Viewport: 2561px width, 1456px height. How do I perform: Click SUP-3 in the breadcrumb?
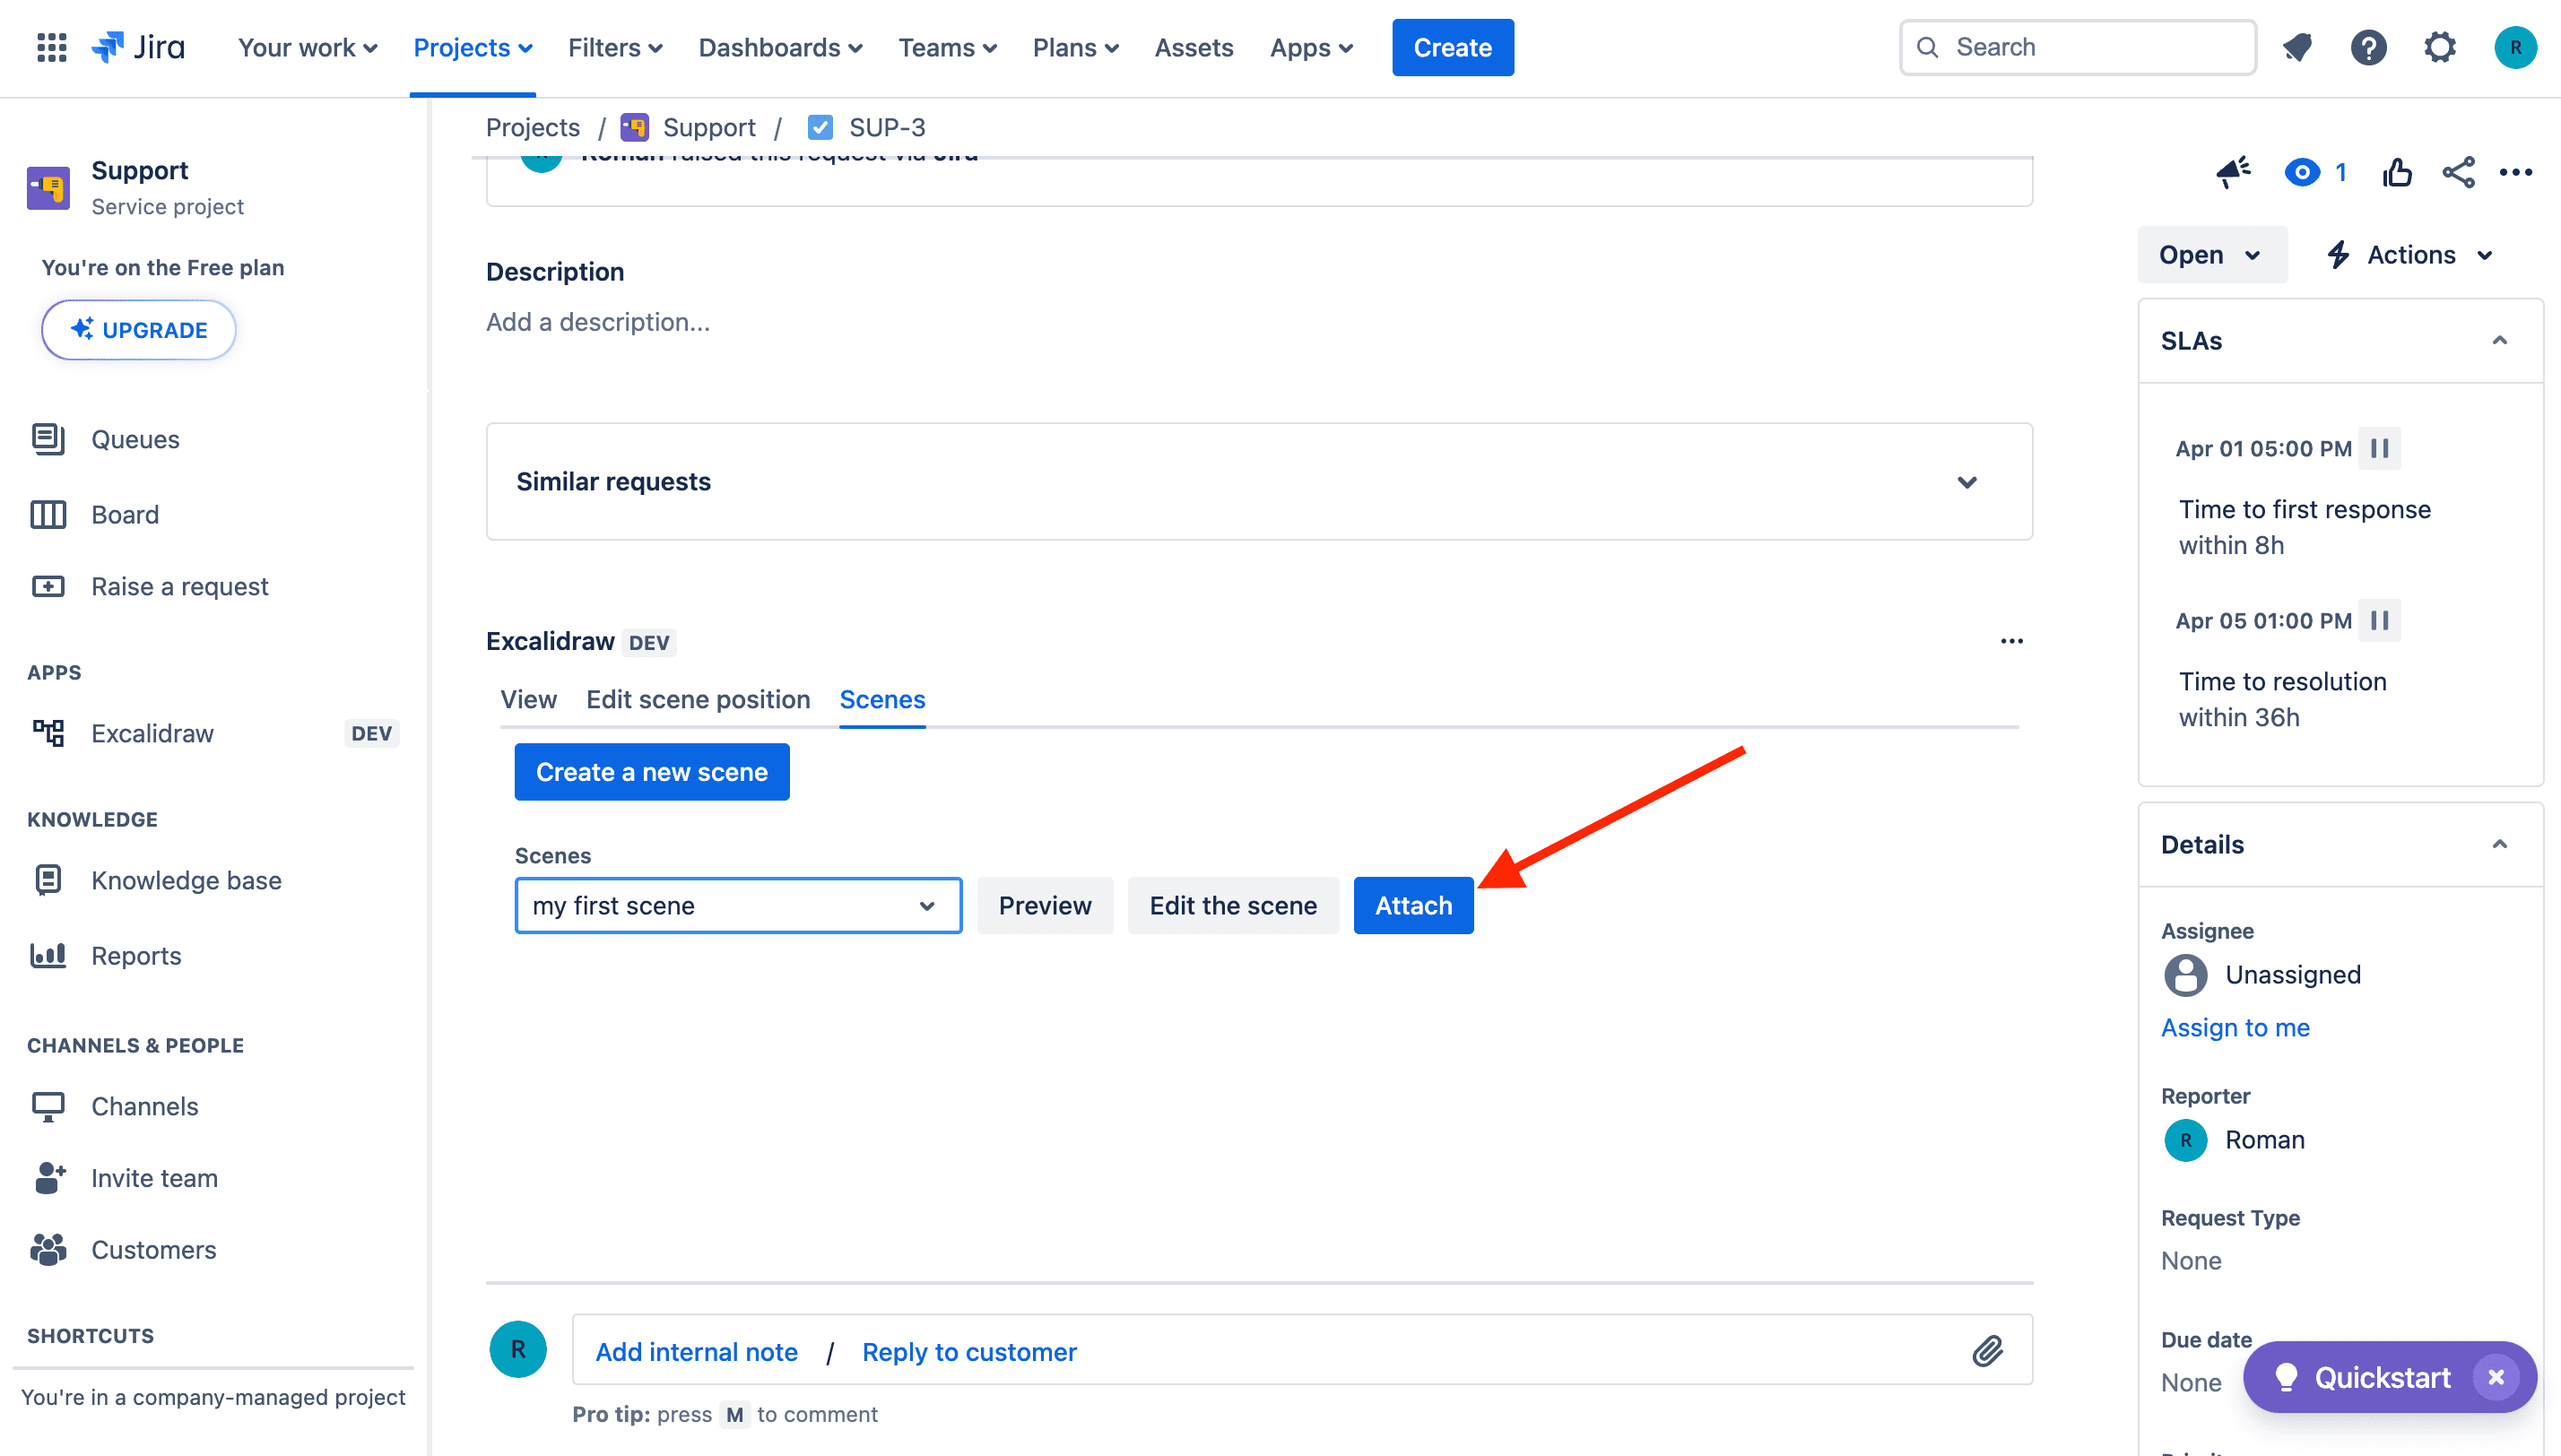887,127
